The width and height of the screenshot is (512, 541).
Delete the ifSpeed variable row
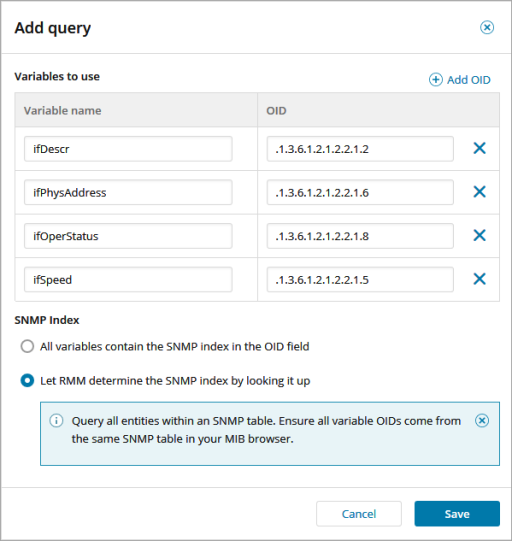coord(480,279)
